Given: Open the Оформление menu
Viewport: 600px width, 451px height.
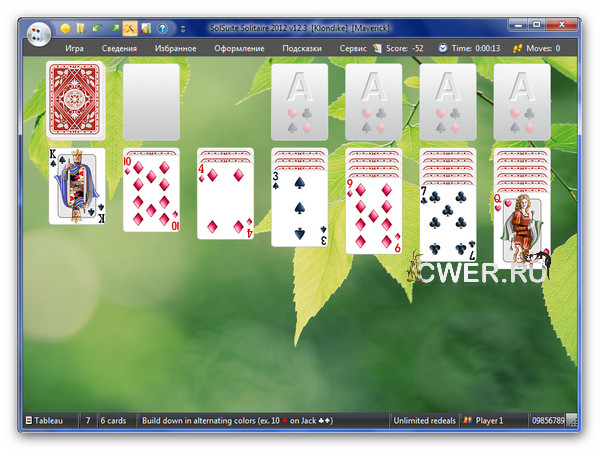Looking at the screenshot, I should click(239, 47).
